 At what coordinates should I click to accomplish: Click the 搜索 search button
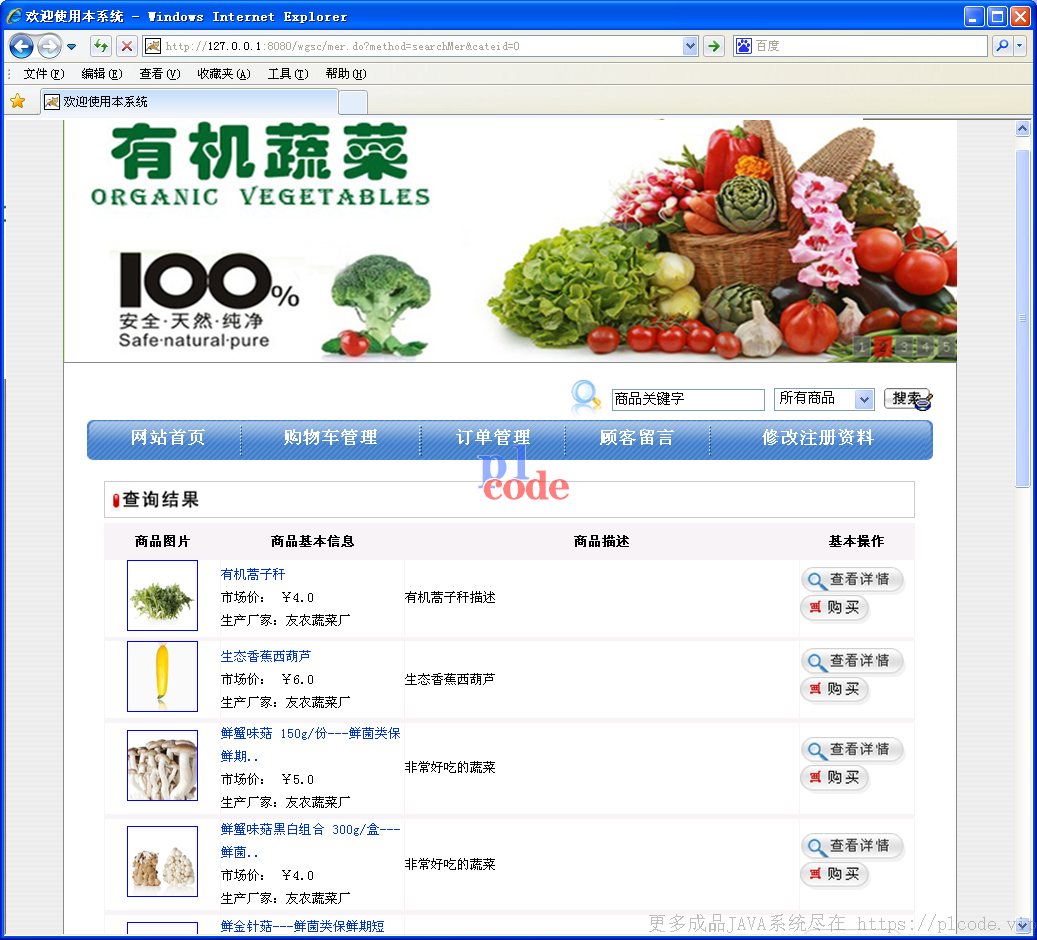point(908,399)
